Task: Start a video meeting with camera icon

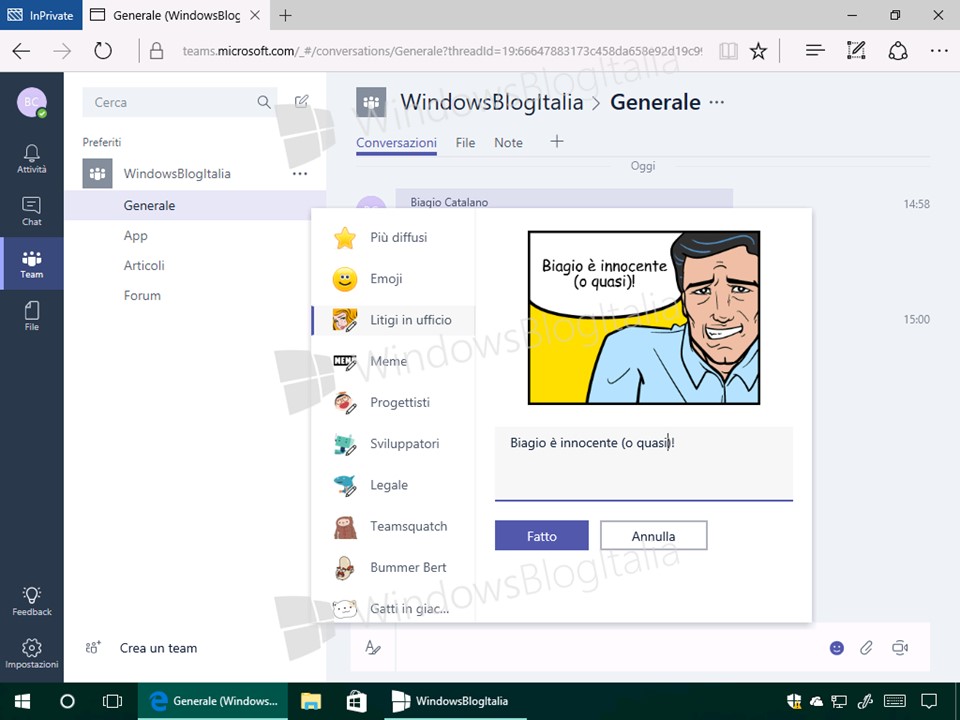Action: pyautogui.click(x=899, y=648)
